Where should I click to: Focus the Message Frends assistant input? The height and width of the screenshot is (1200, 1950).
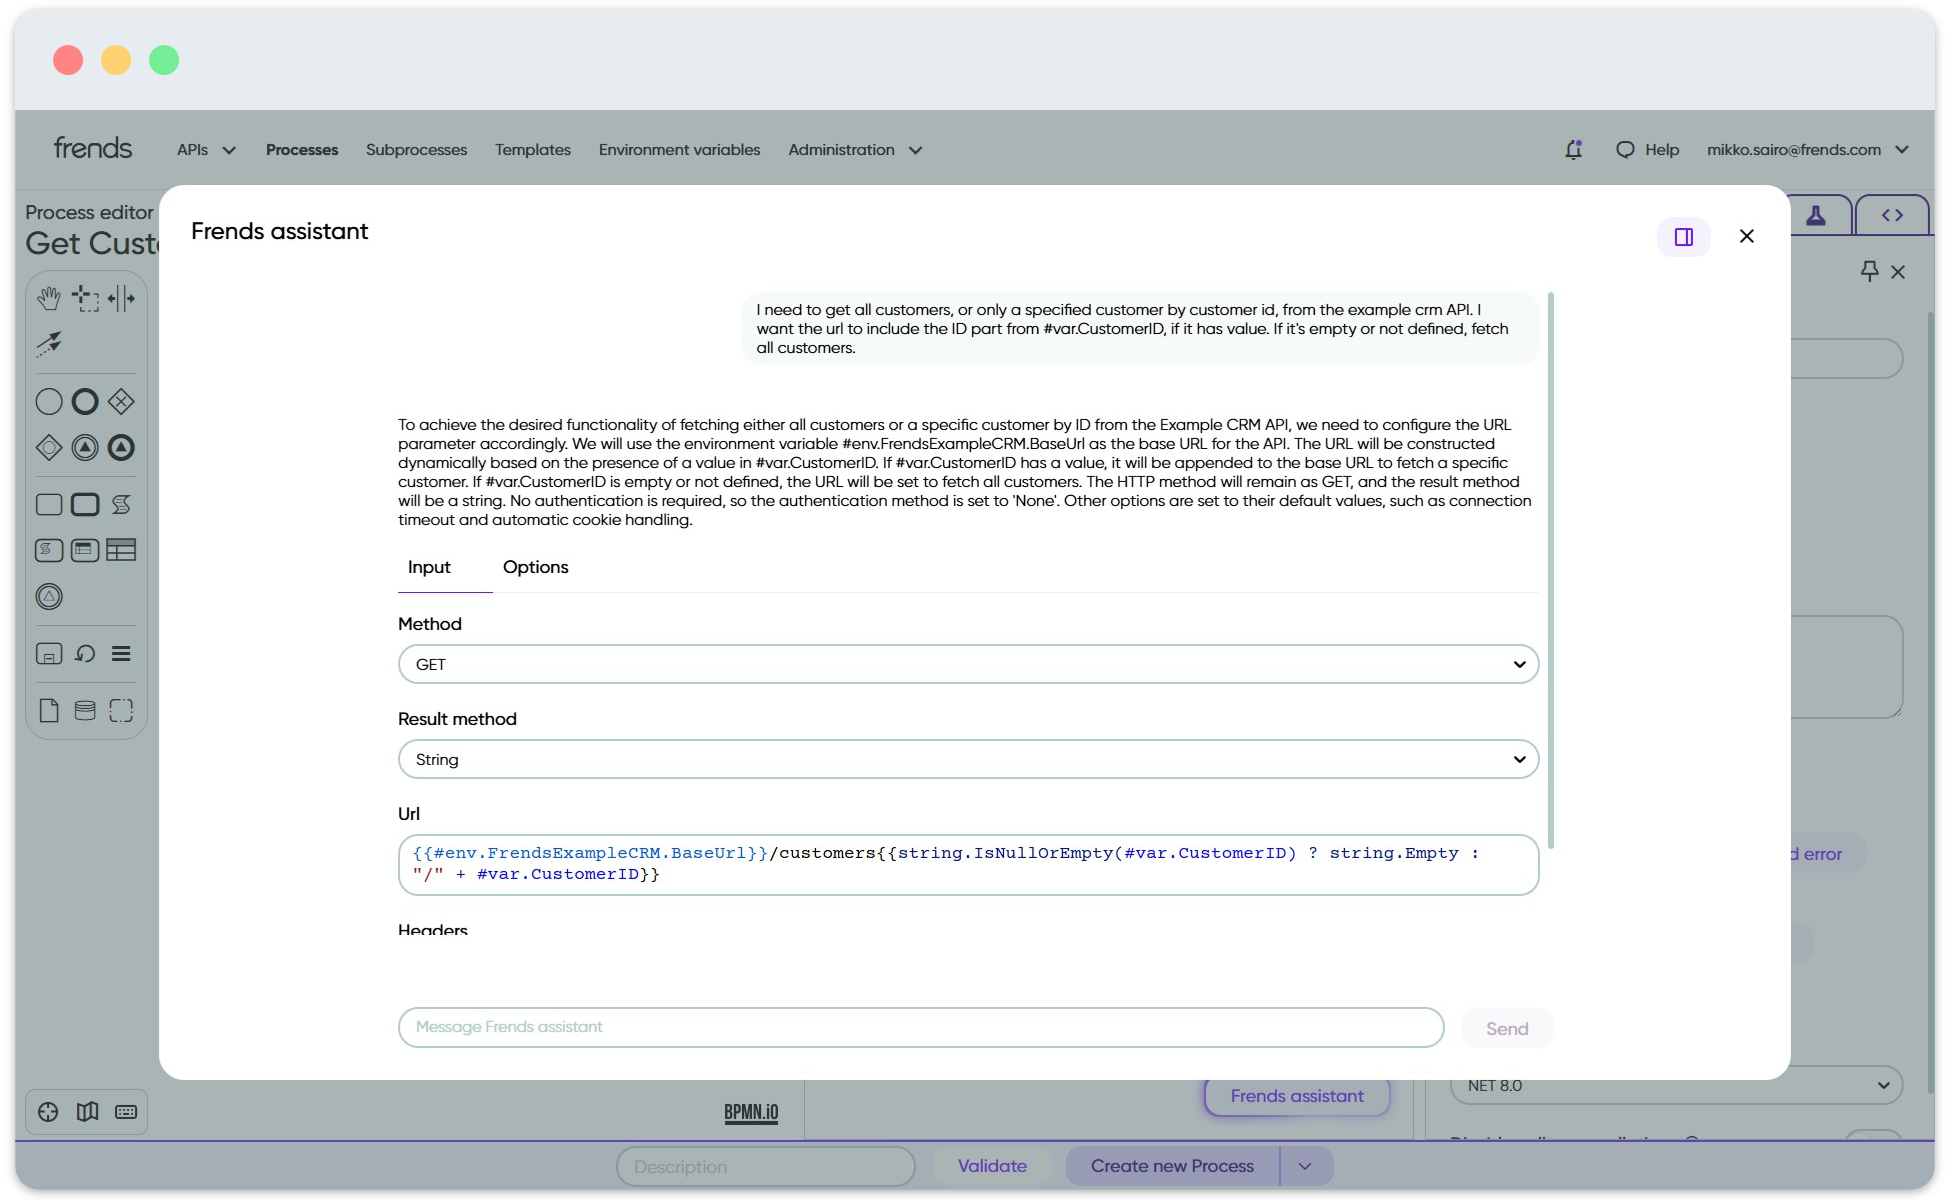920,1028
